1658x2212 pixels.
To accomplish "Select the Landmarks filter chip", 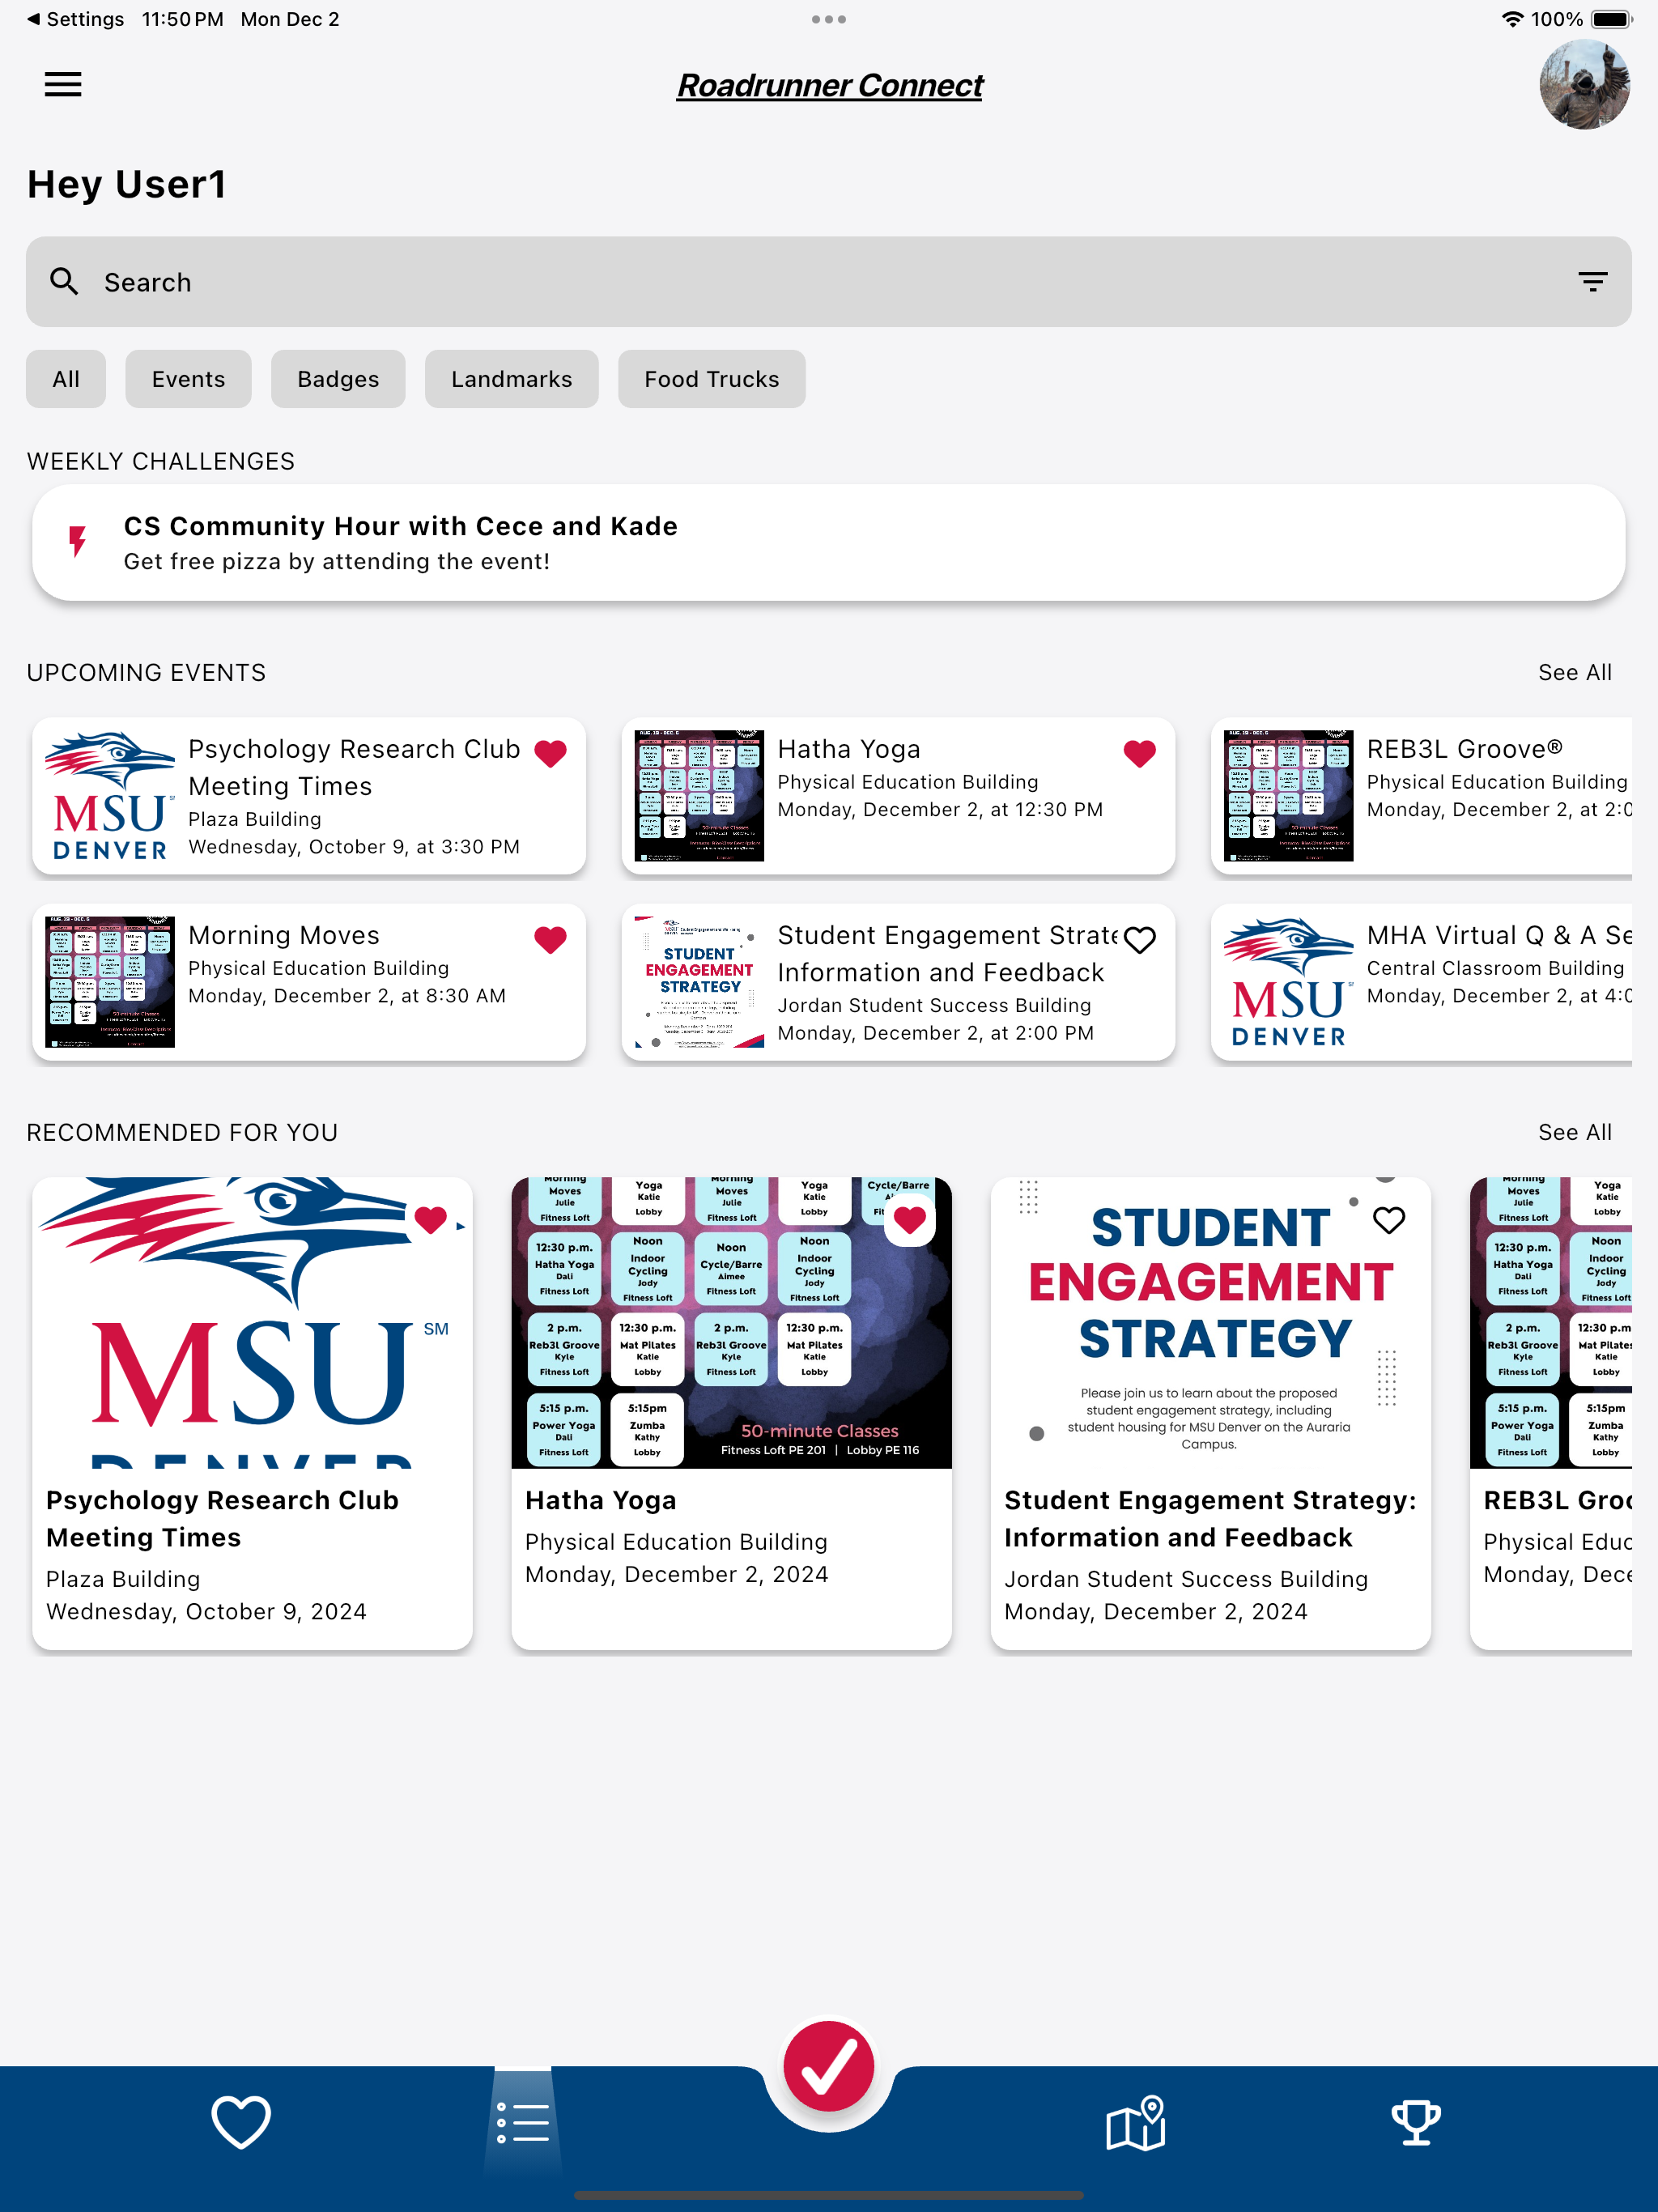I will pos(511,379).
